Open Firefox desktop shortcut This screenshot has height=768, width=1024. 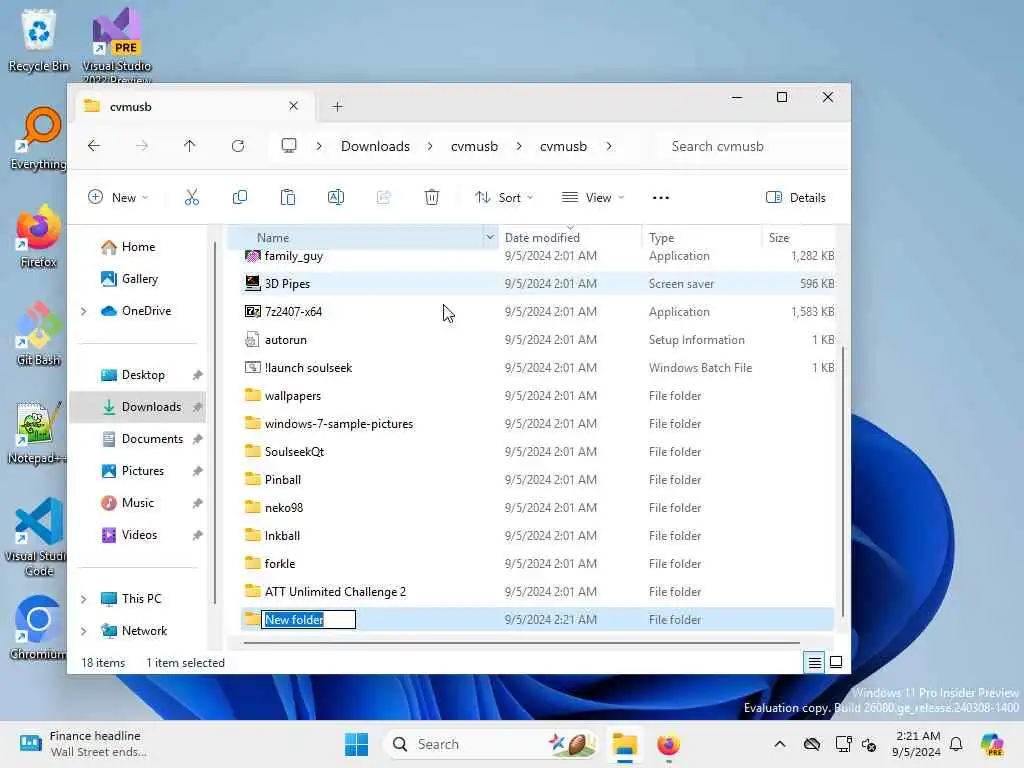(39, 236)
